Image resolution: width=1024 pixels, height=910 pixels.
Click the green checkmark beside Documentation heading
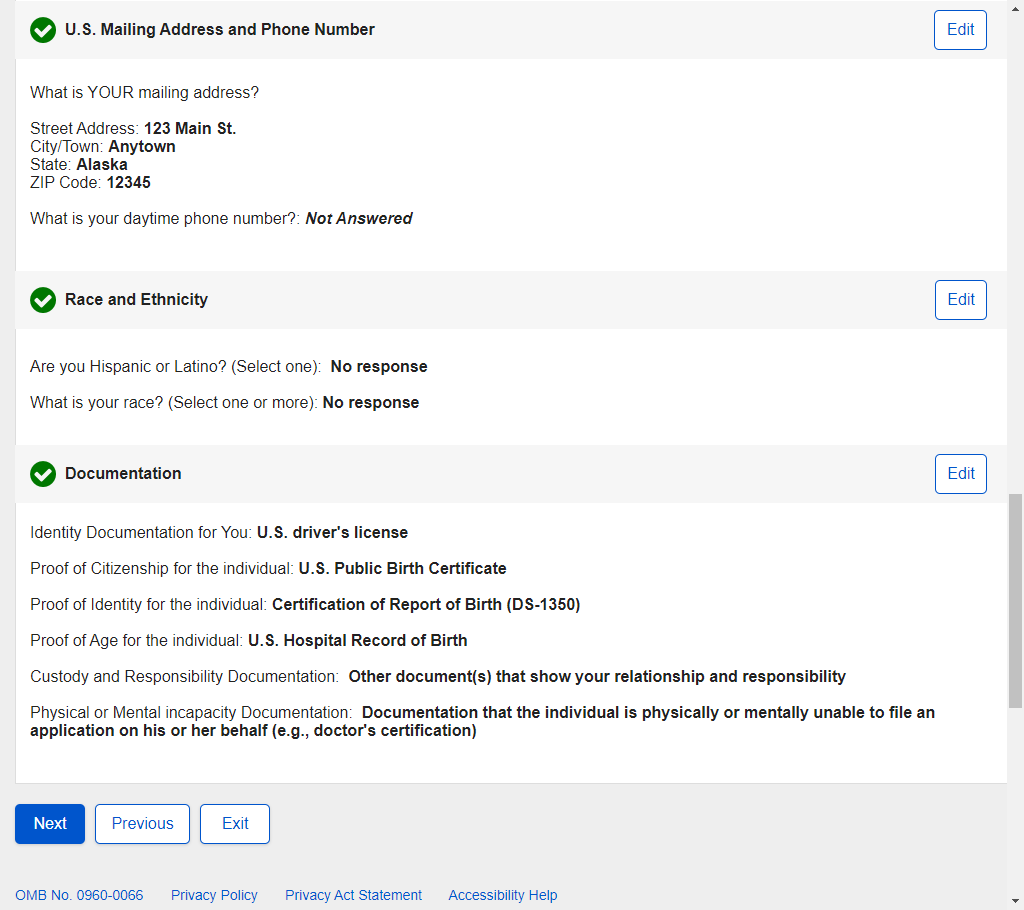[43, 474]
